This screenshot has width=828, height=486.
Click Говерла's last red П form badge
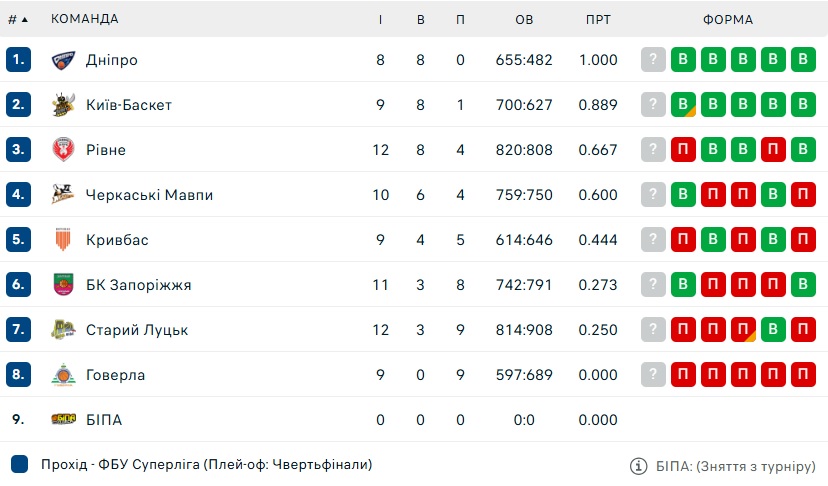pos(803,374)
